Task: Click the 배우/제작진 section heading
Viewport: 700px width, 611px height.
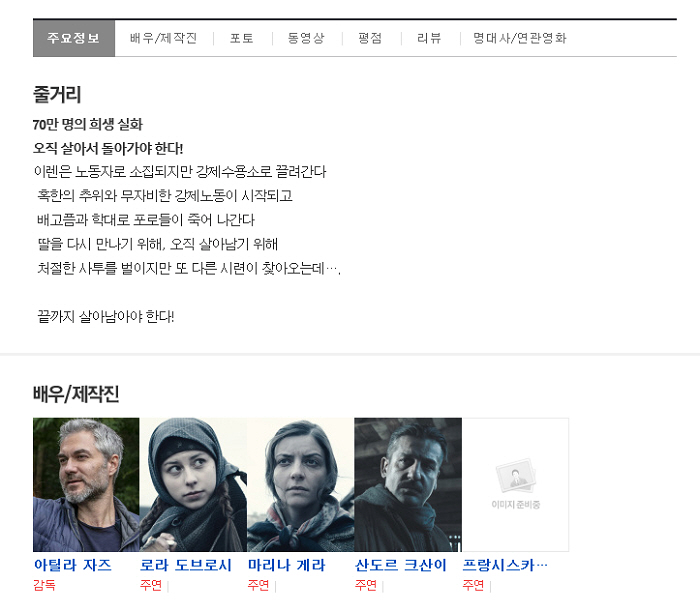Action: click(x=76, y=394)
